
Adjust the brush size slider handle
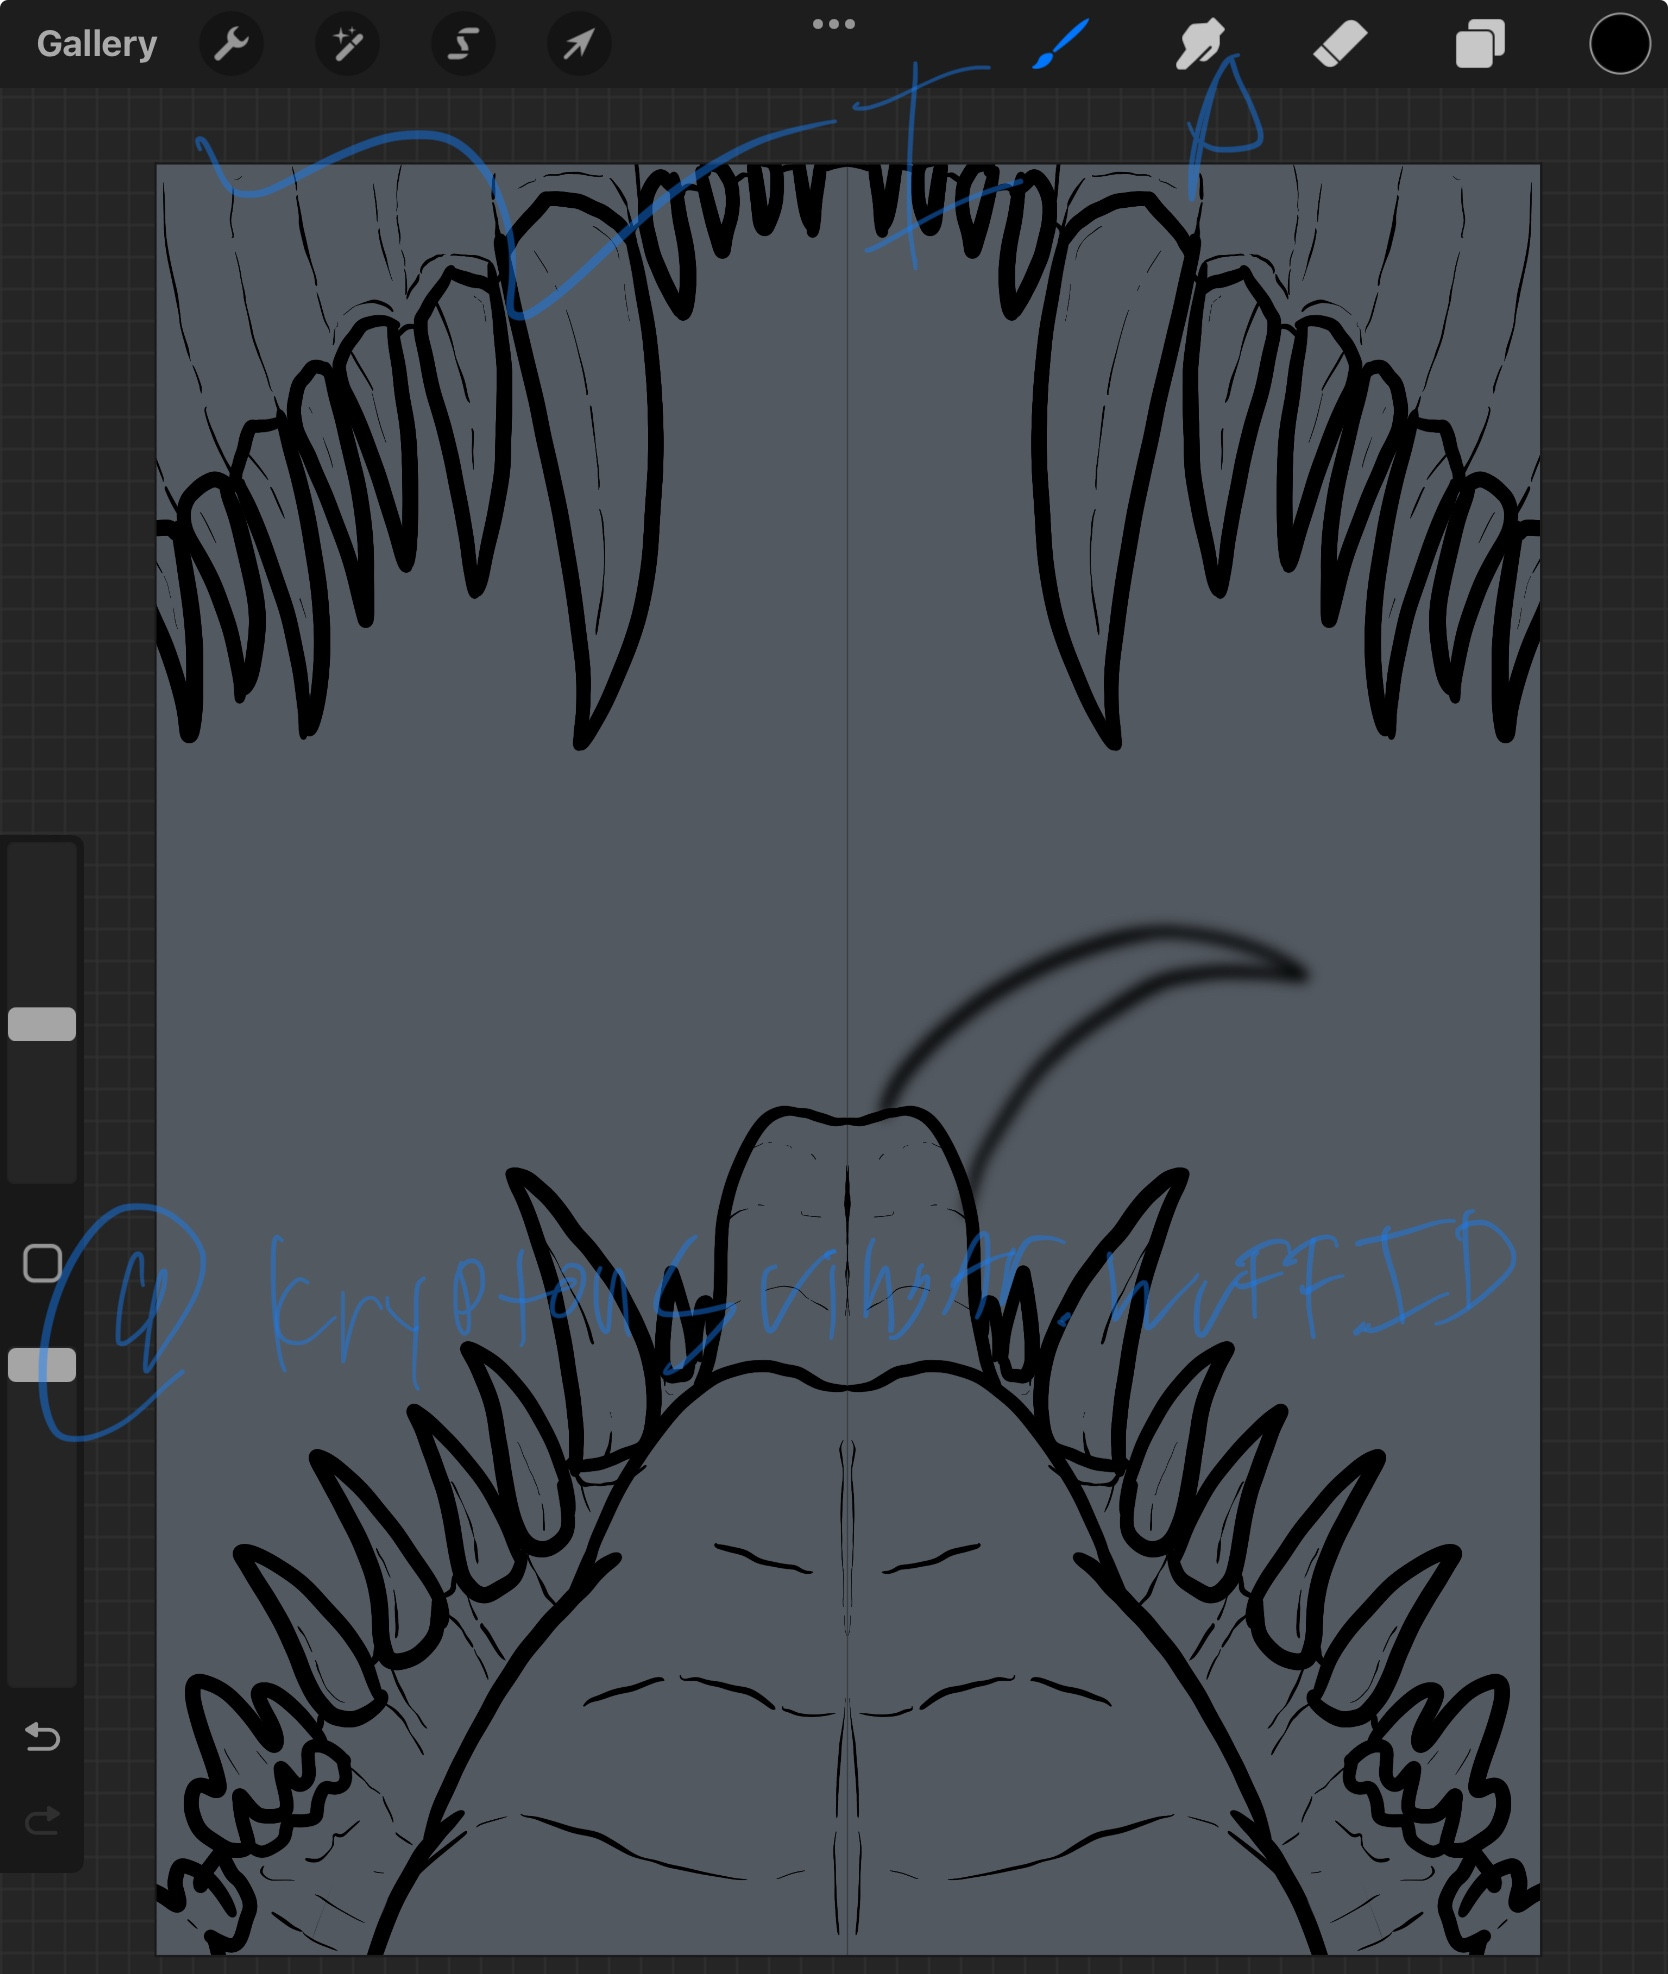42,1024
